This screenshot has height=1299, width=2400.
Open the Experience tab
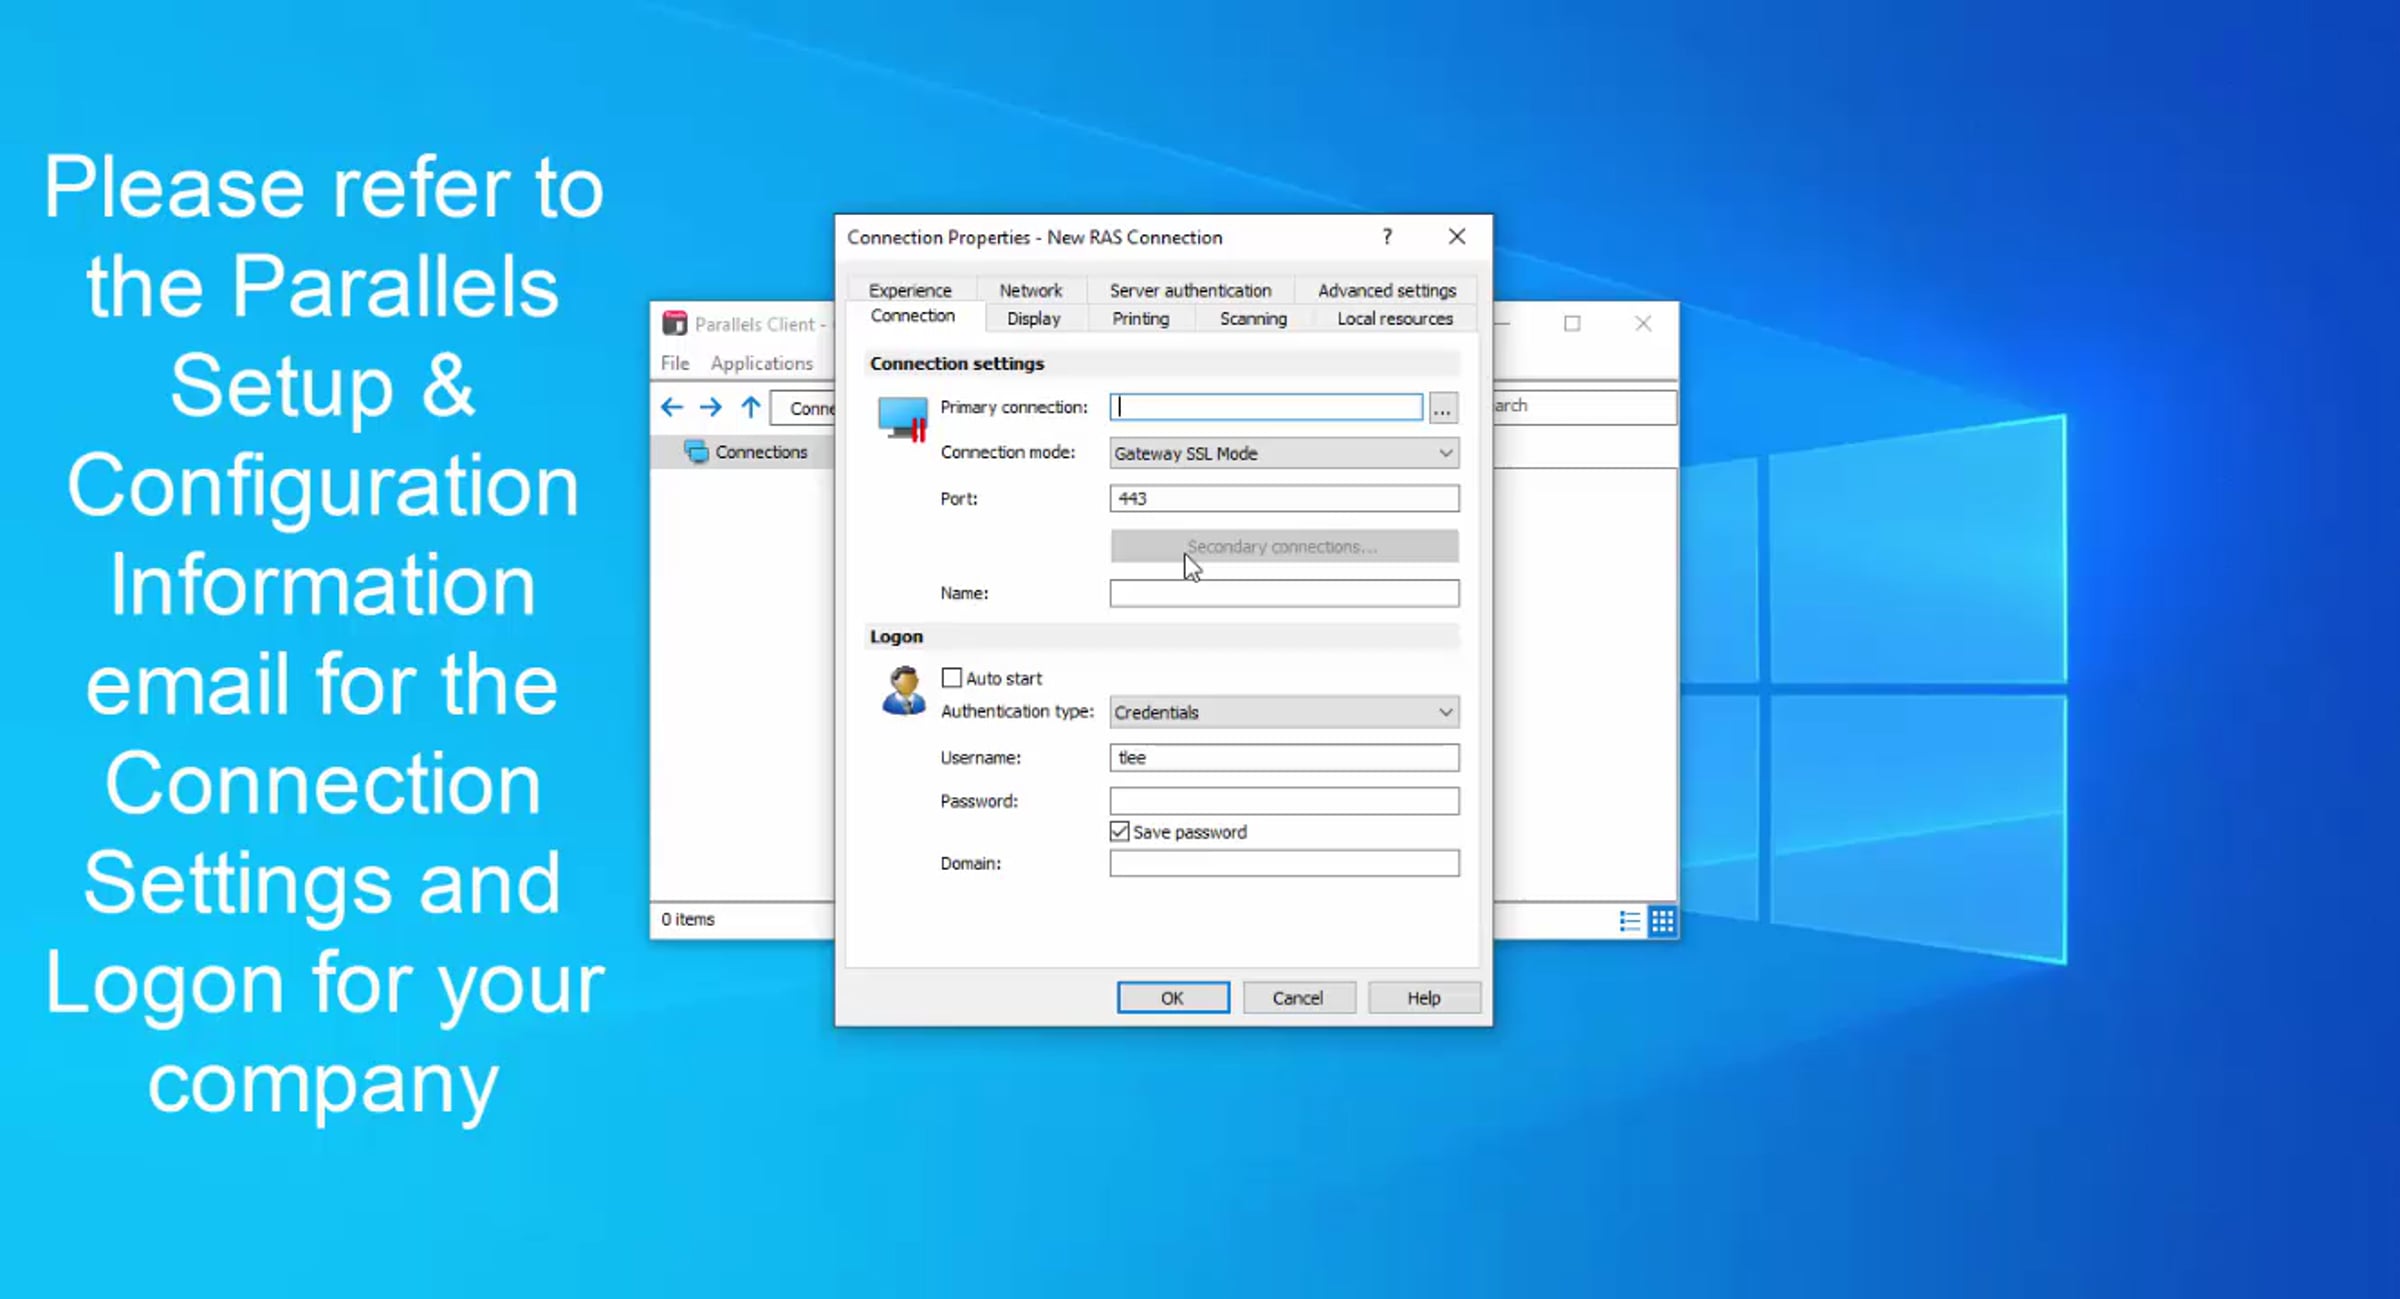(x=910, y=290)
